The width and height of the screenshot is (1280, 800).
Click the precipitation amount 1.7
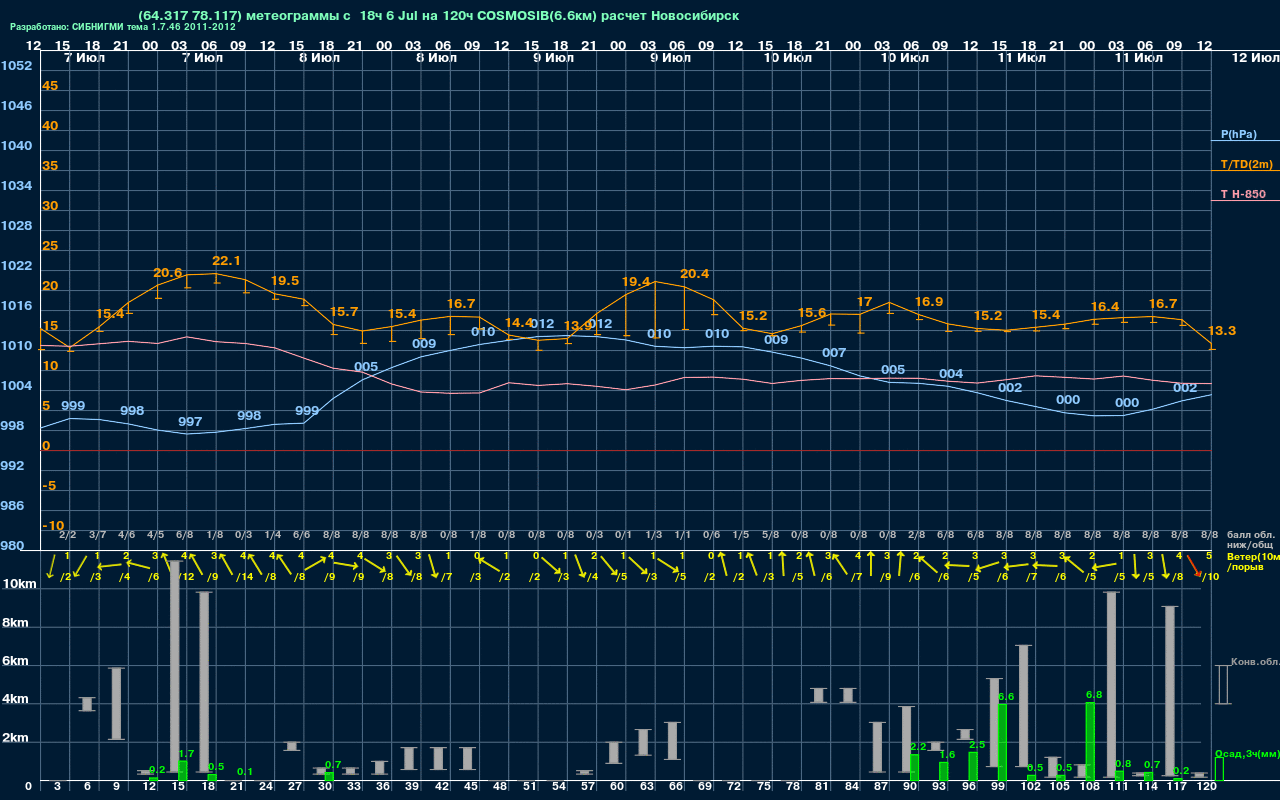tap(186, 754)
